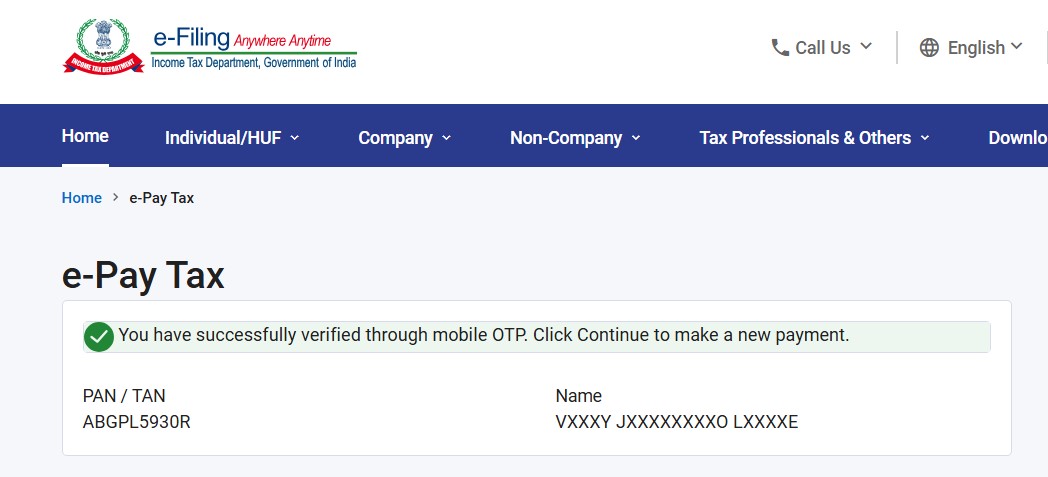Image resolution: width=1048 pixels, height=477 pixels.
Task: Click the e-Pay Tax breadcrumb text
Action: (162, 198)
